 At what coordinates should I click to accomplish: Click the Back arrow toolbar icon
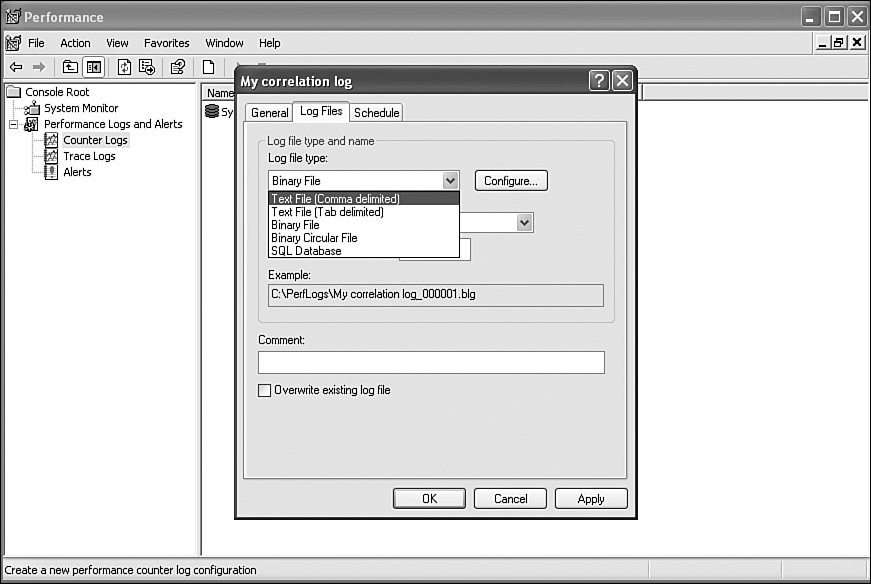[x=16, y=67]
